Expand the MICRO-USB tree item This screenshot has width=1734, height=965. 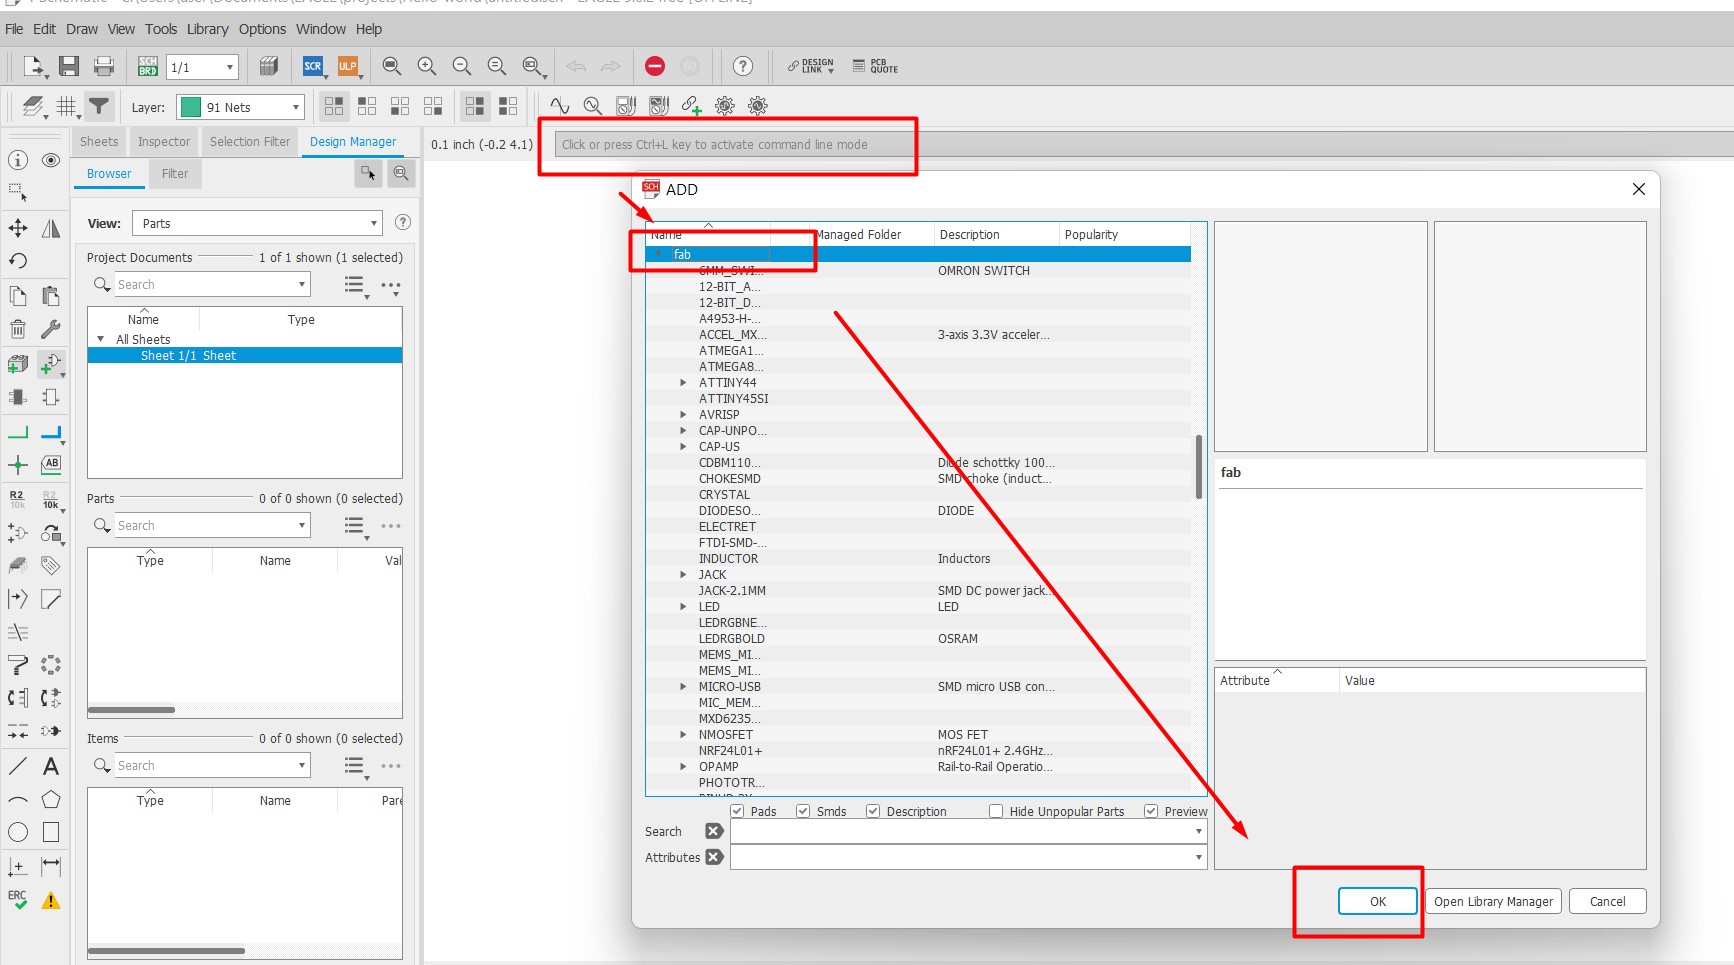pos(683,687)
